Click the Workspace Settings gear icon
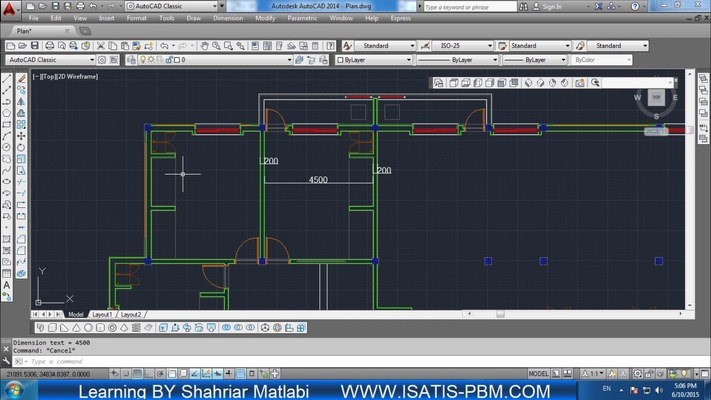This screenshot has height=400, width=711. tap(102, 60)
